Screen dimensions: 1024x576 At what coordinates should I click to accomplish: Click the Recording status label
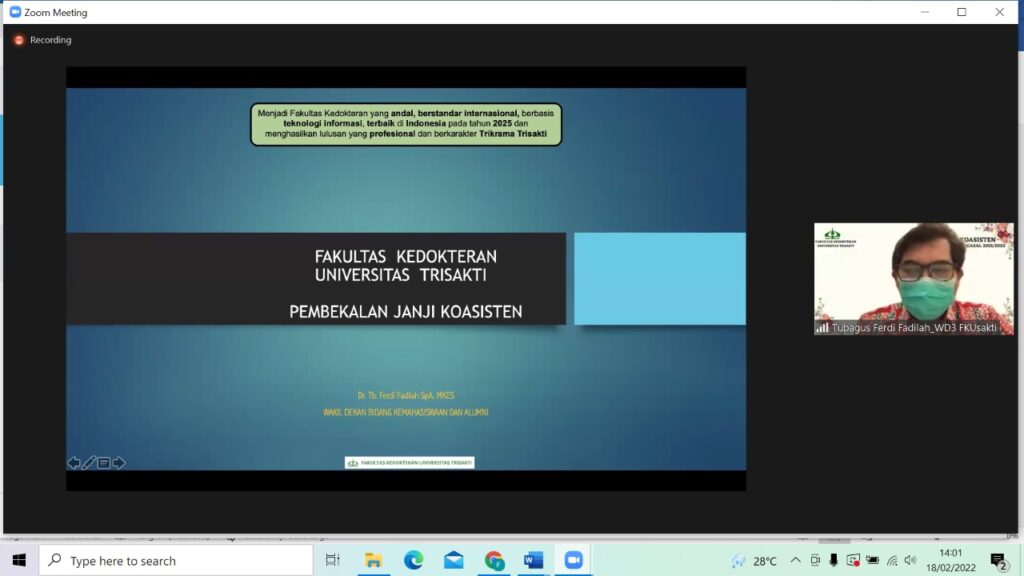tap(50, 40)
